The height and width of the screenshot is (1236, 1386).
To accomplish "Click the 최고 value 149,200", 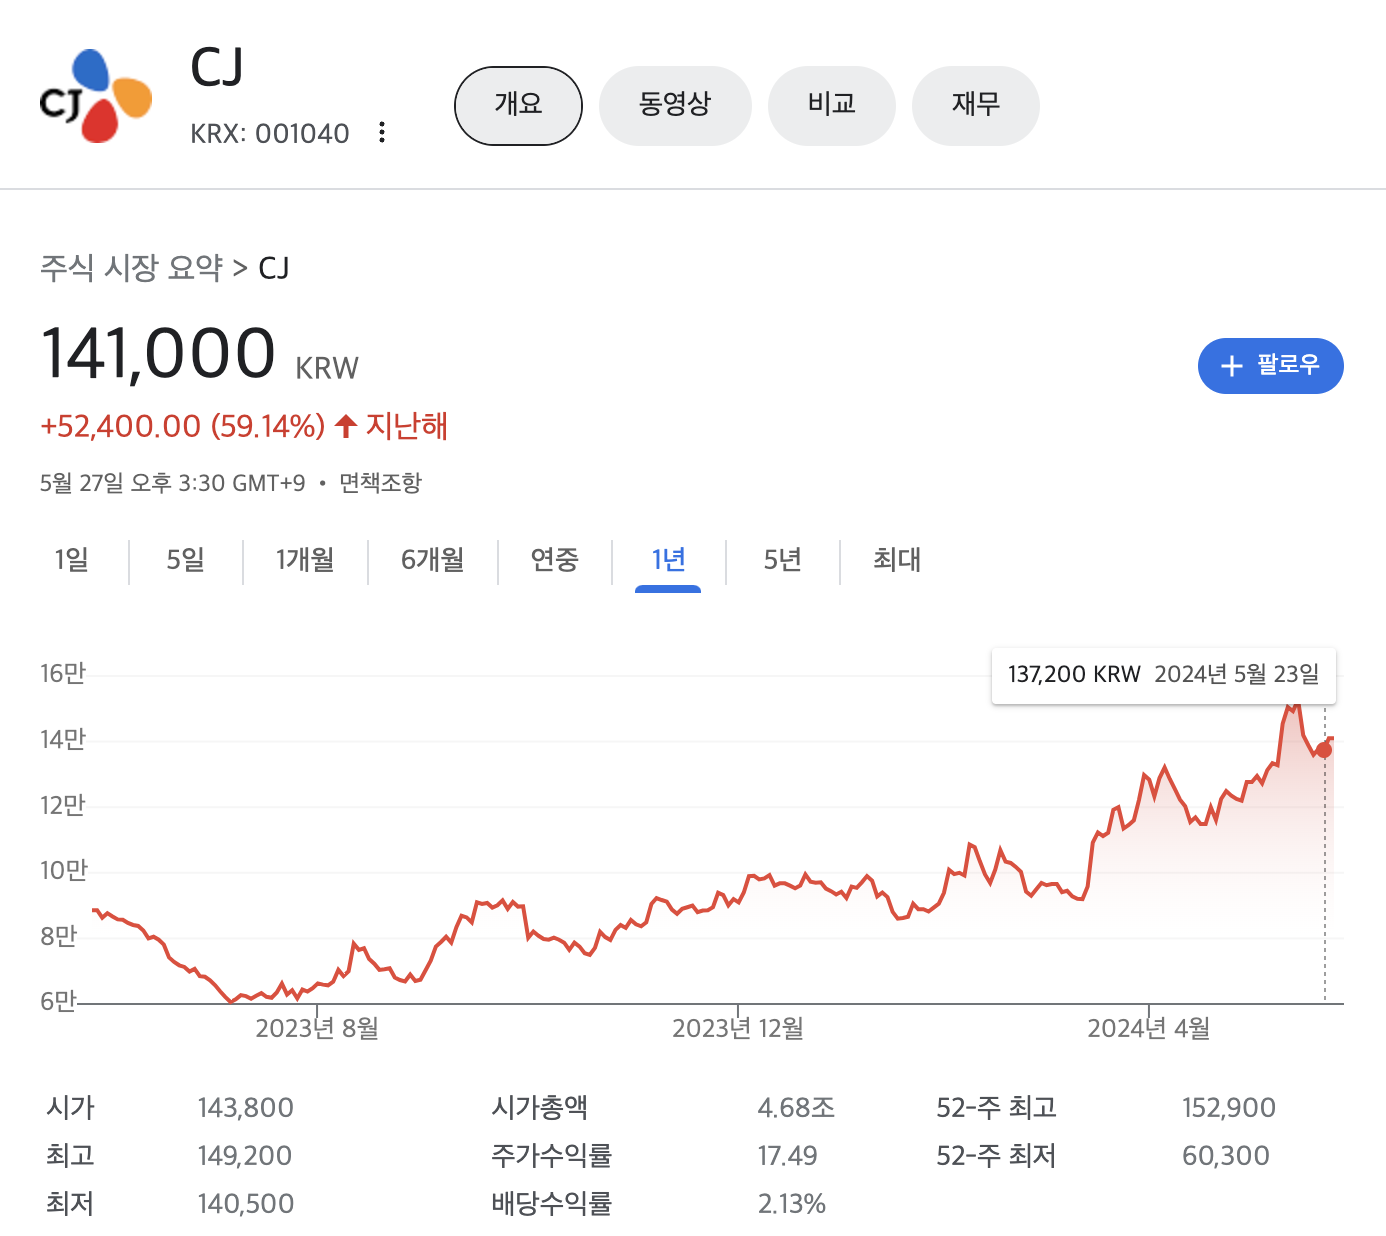I will (x=245, y=1156).
